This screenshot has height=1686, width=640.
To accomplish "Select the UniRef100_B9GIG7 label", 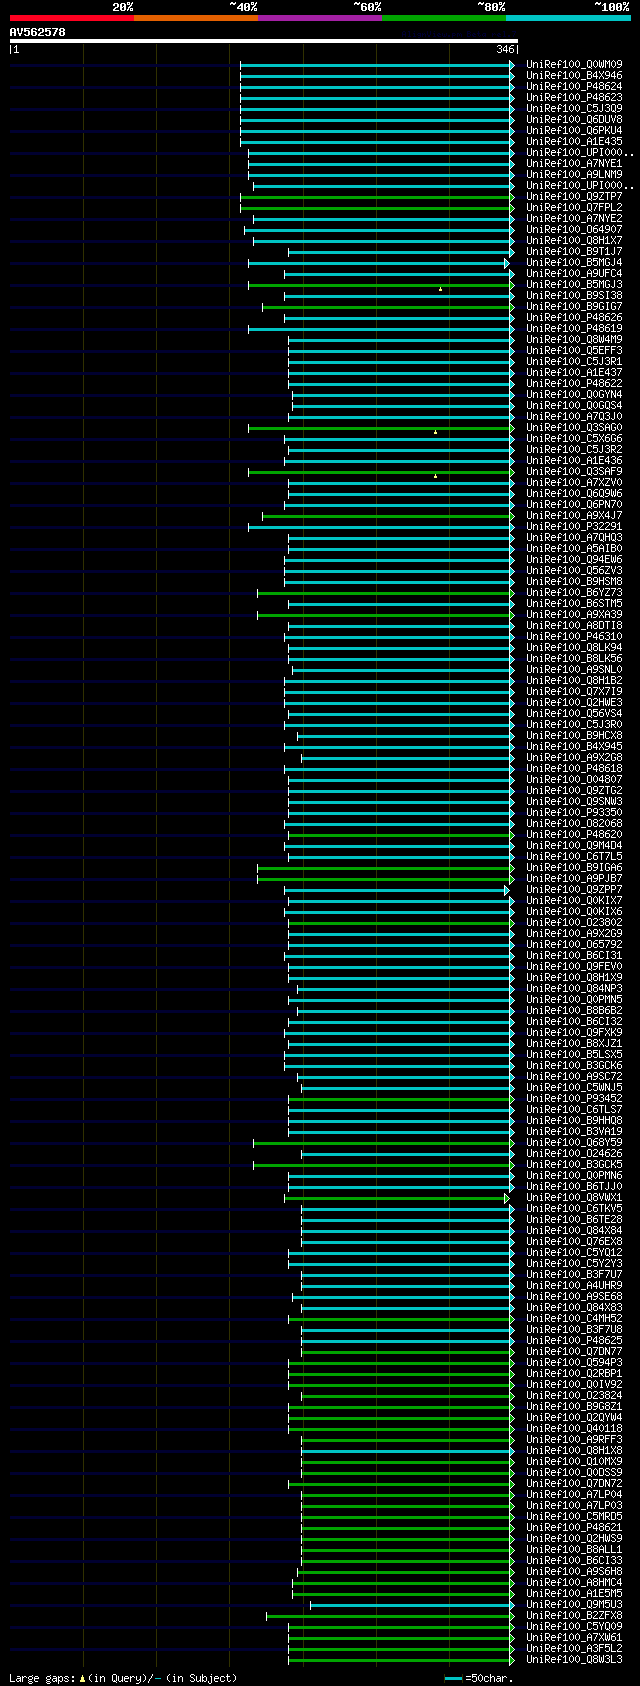I will (x=574, y=307).
